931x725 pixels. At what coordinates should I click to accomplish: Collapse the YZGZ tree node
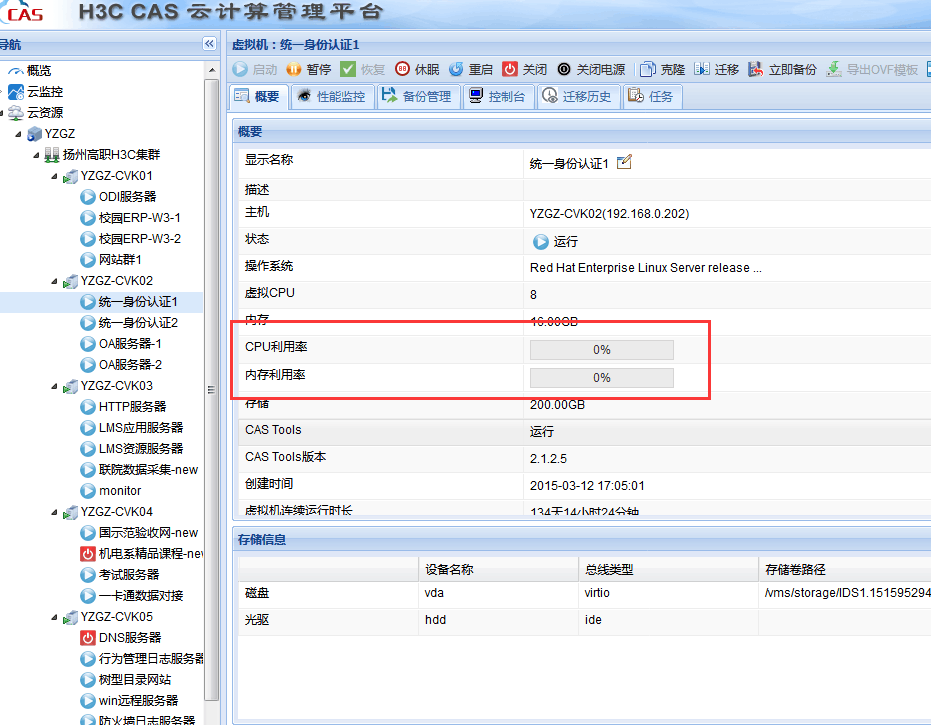click(x=18, y=134)
